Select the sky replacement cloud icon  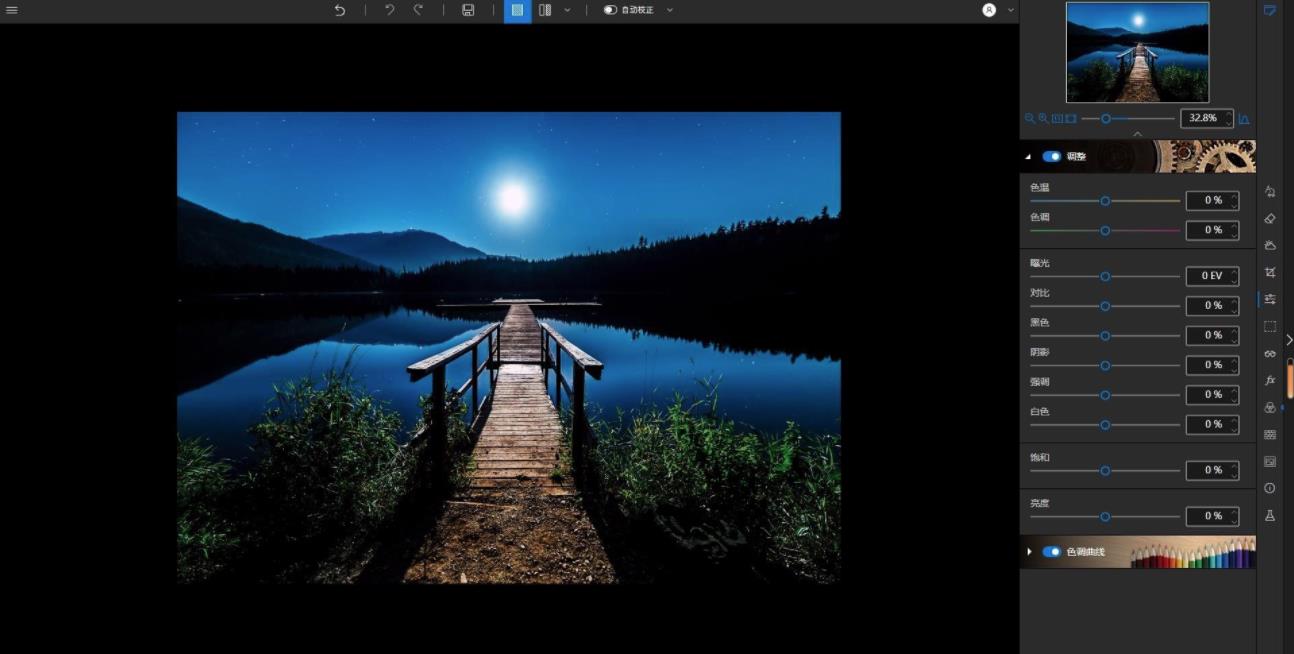tap(1270, 245)
